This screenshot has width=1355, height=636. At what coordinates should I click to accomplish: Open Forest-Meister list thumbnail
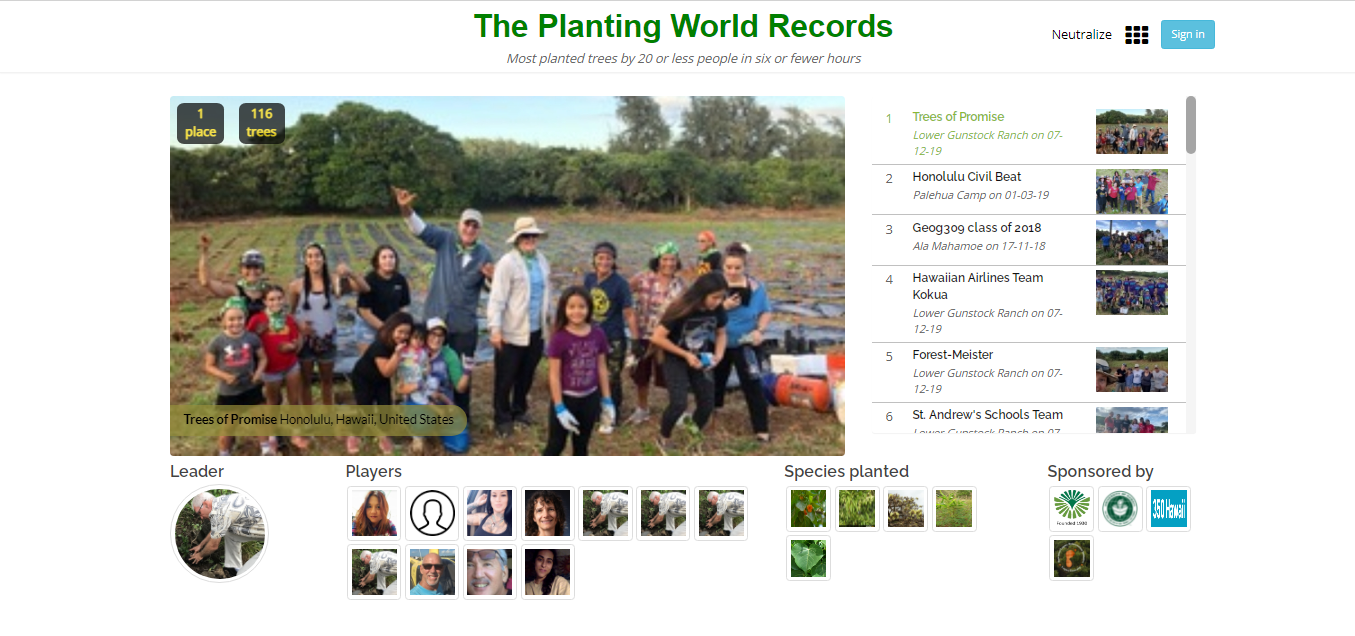(x=1131, y=370)
